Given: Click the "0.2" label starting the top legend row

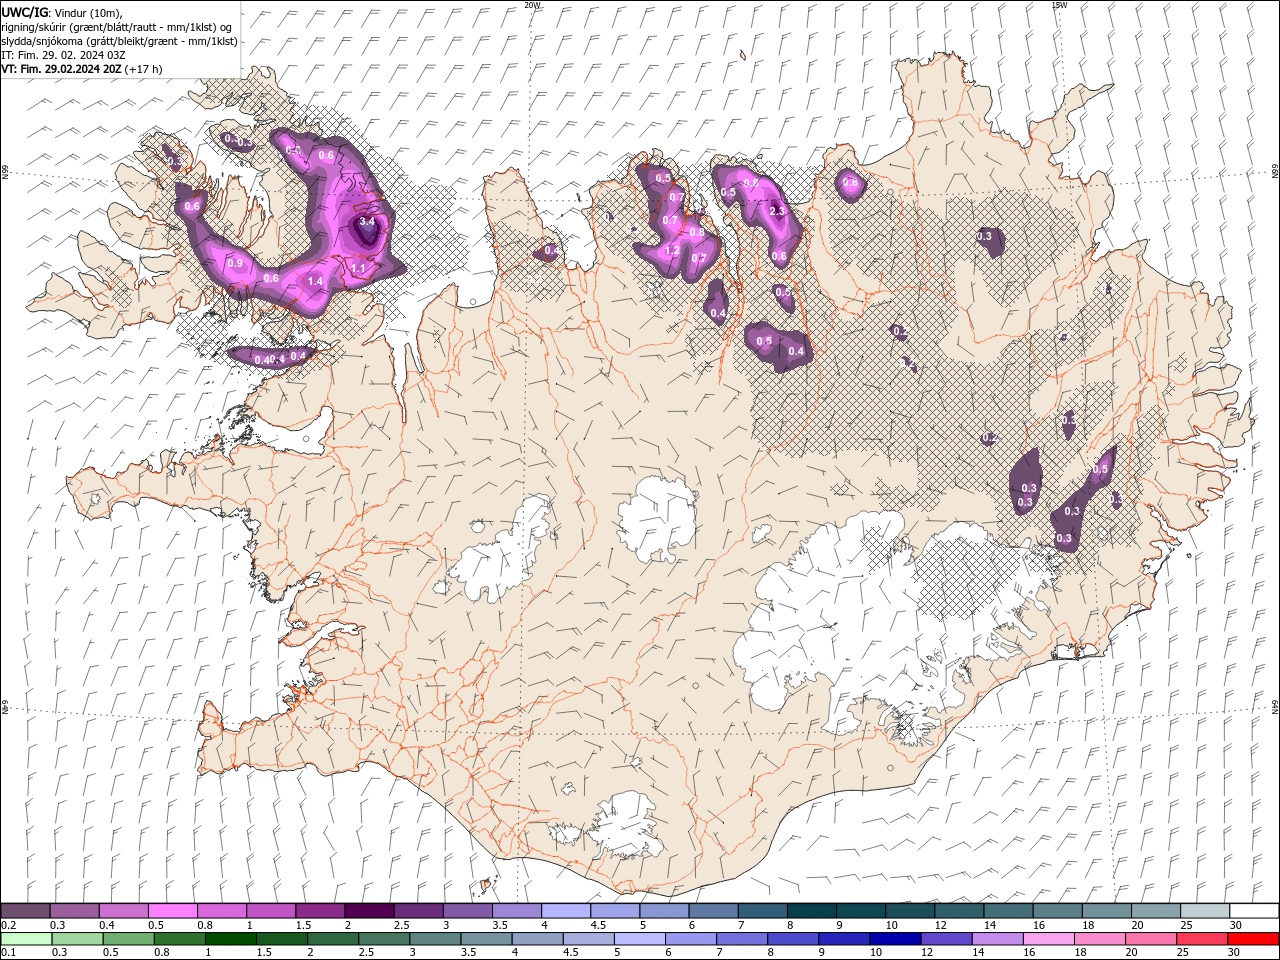Looking at the screenshot, I should pos(8,925).
